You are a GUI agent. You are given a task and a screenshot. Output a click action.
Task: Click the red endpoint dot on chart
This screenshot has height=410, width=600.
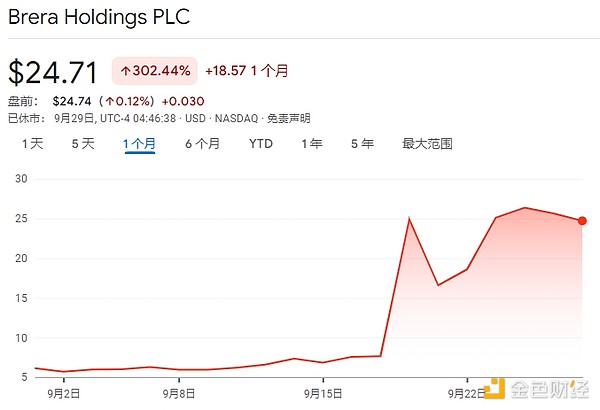[x=582, y=221]
